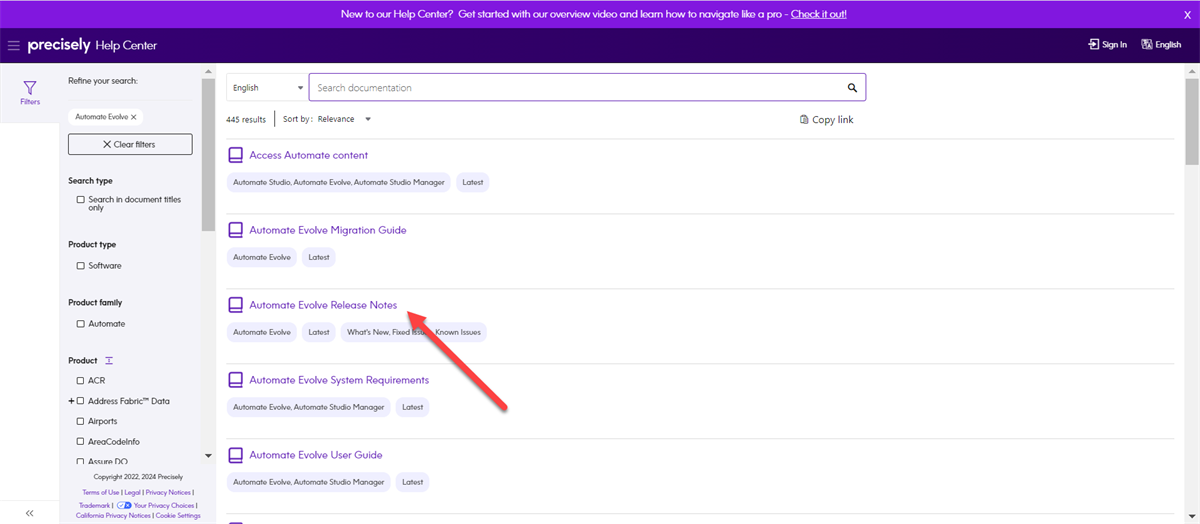Open the Filters funnel icon

(x=30, y=88)
